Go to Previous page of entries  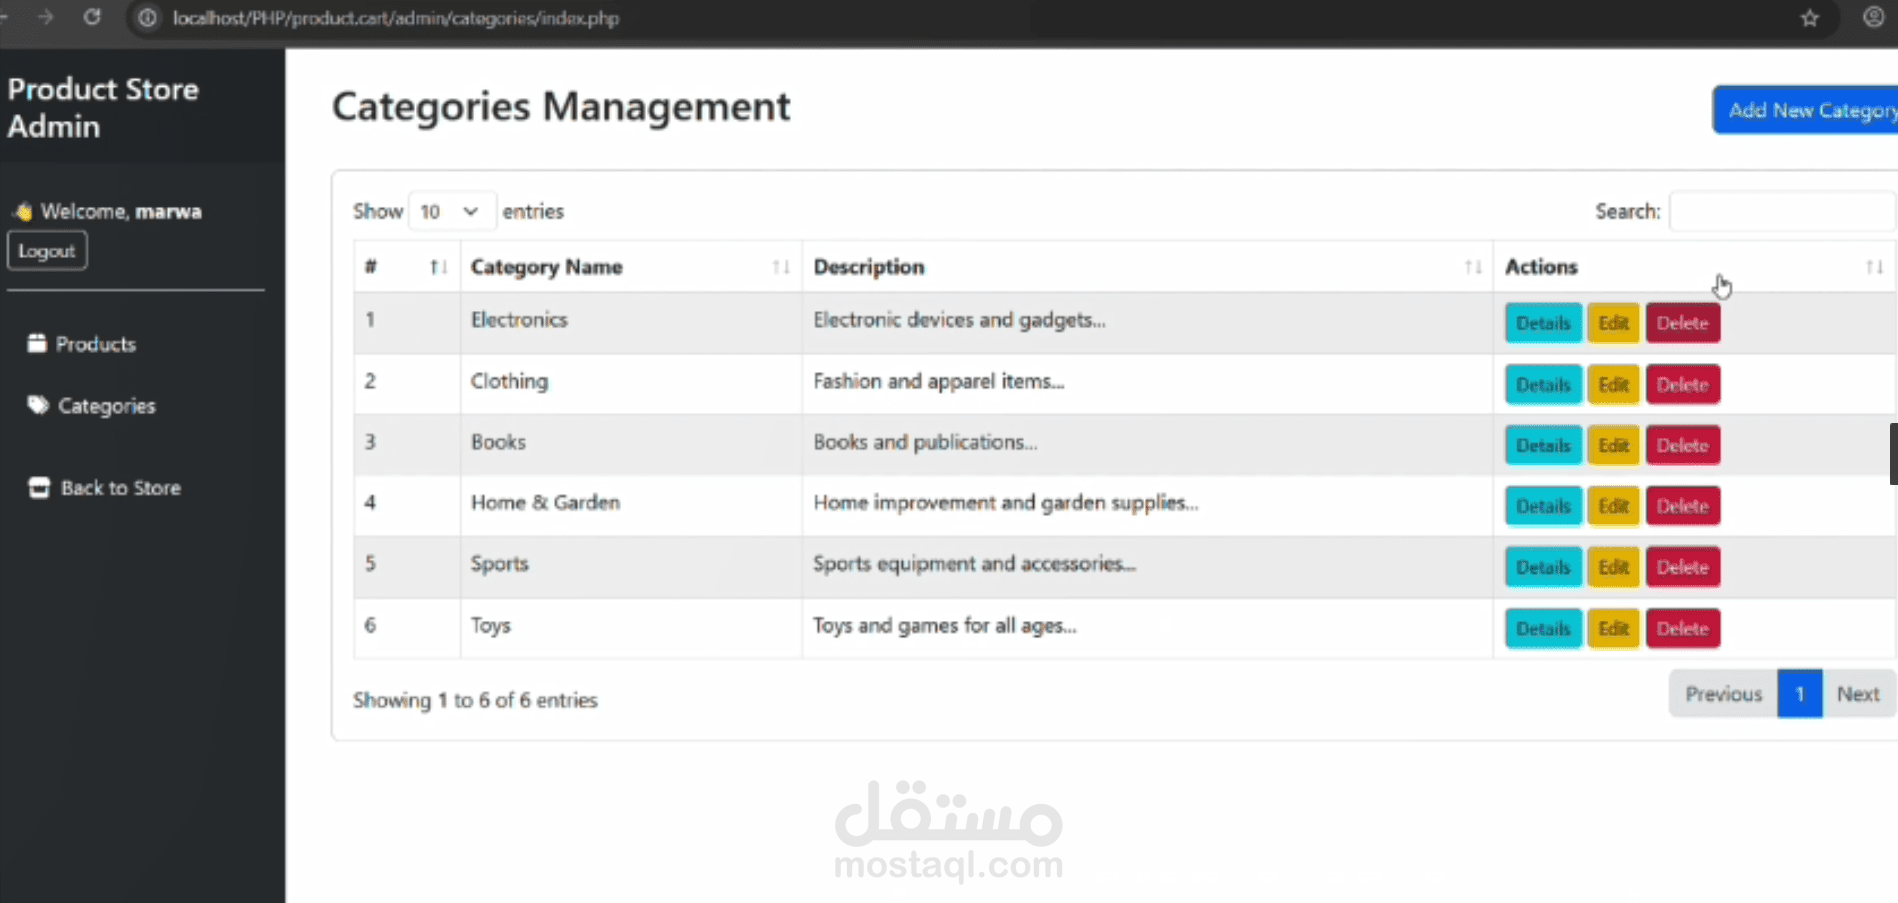pyautogui.click(x=1723, y=694)
